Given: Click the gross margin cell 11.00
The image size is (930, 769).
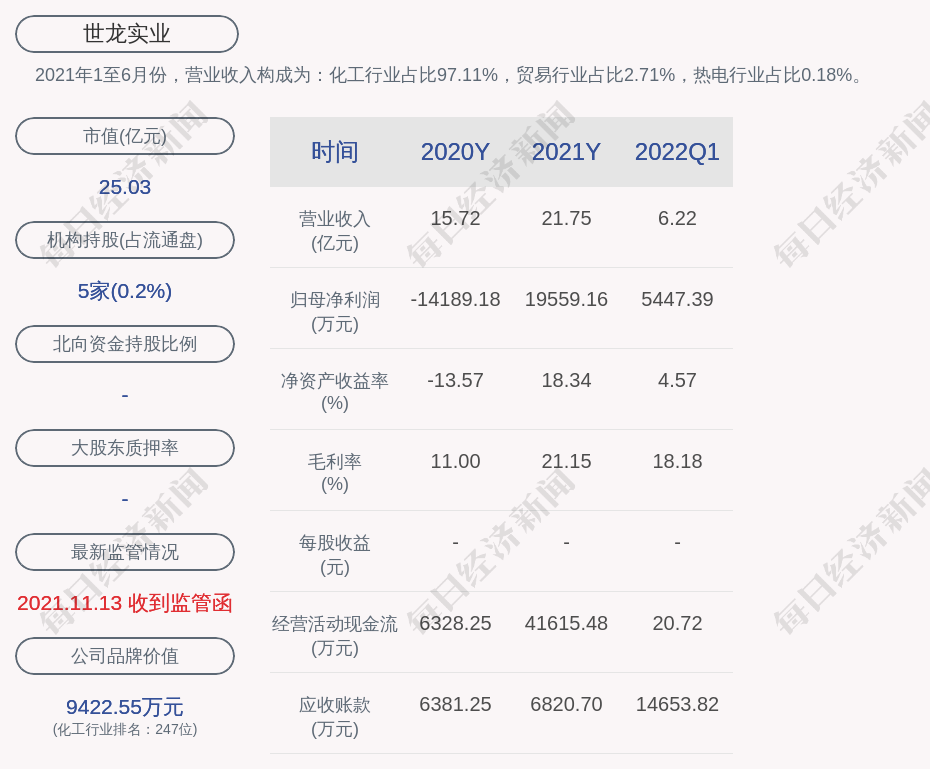Looking at the screenshot, I should [x=455, y=461].
